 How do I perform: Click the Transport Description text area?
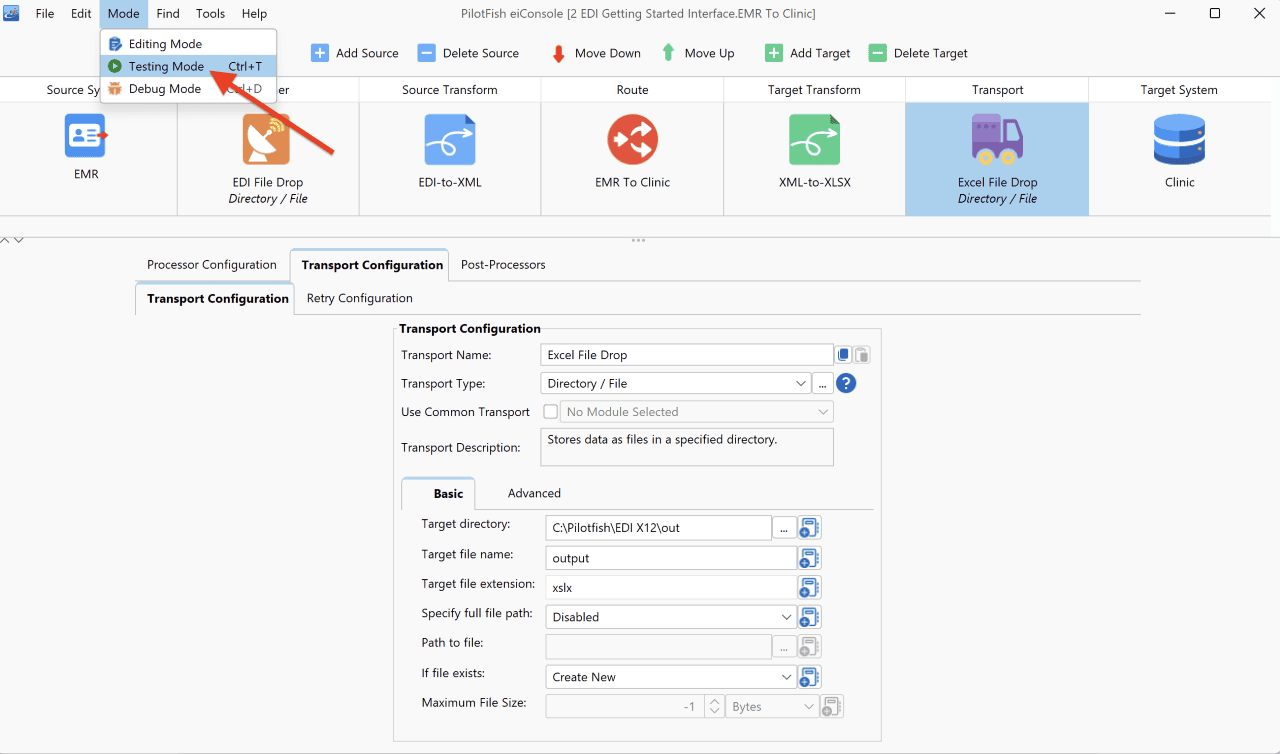[x=687, y=447]
